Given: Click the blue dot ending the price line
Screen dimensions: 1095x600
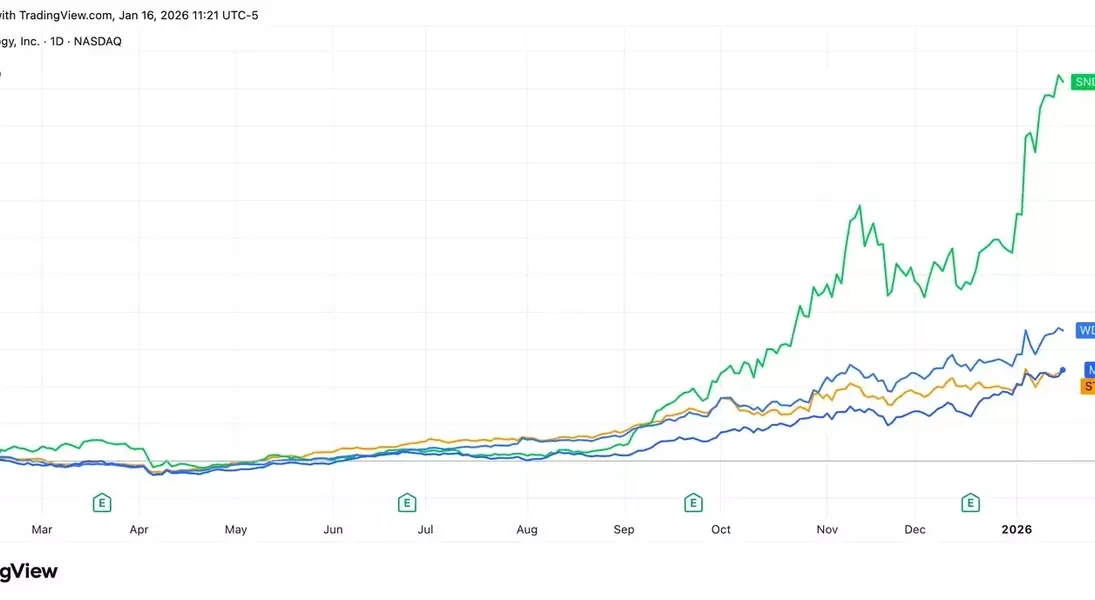Looking at the screenshot, I should point(1062,370).
